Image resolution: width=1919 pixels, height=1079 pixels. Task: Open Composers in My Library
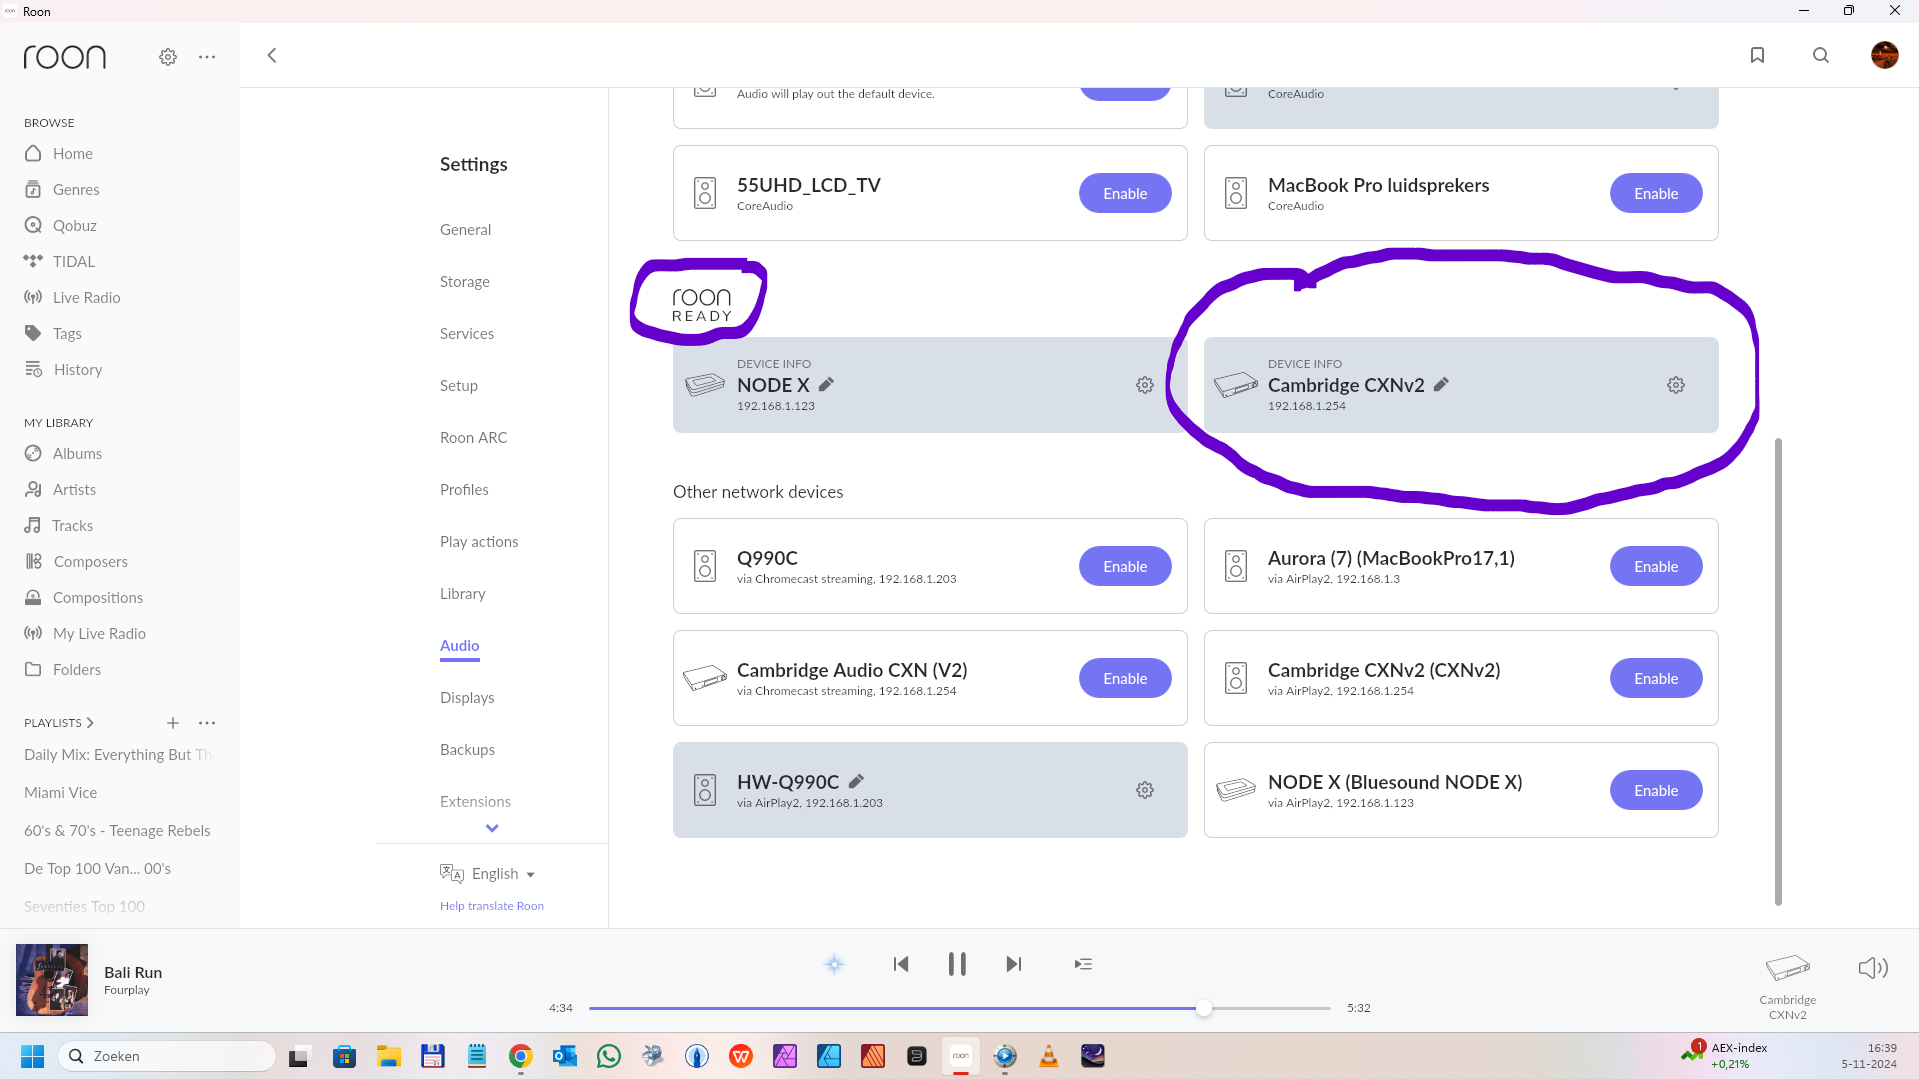77,561
